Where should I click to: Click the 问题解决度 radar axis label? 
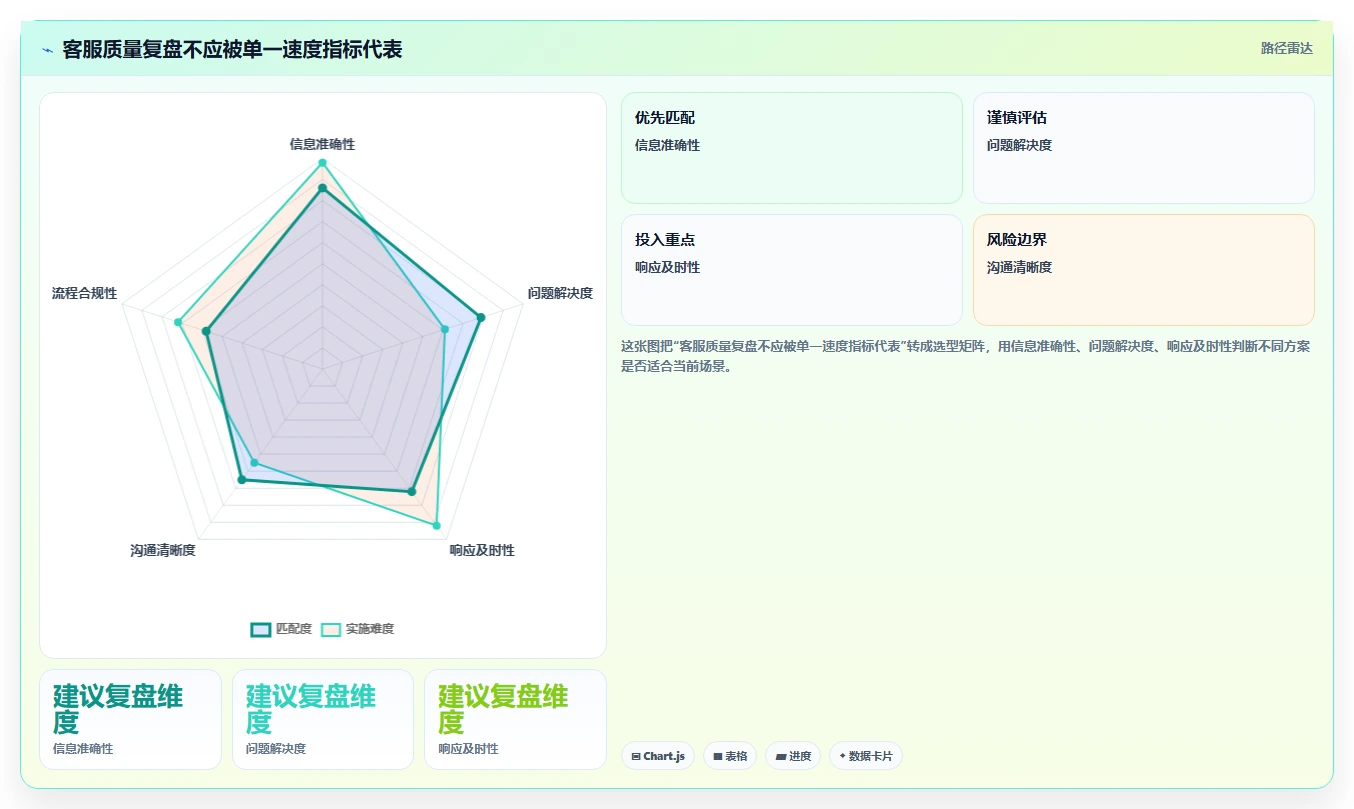pos(560,293)
